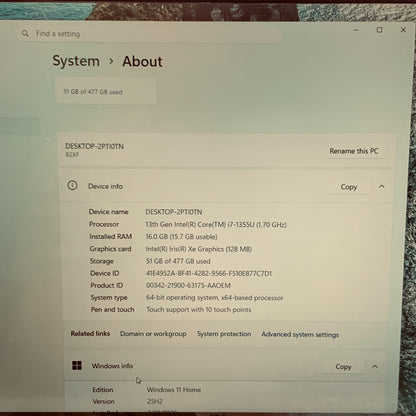
Task: Click the search magnifier icon
Action: pos(25,33)
